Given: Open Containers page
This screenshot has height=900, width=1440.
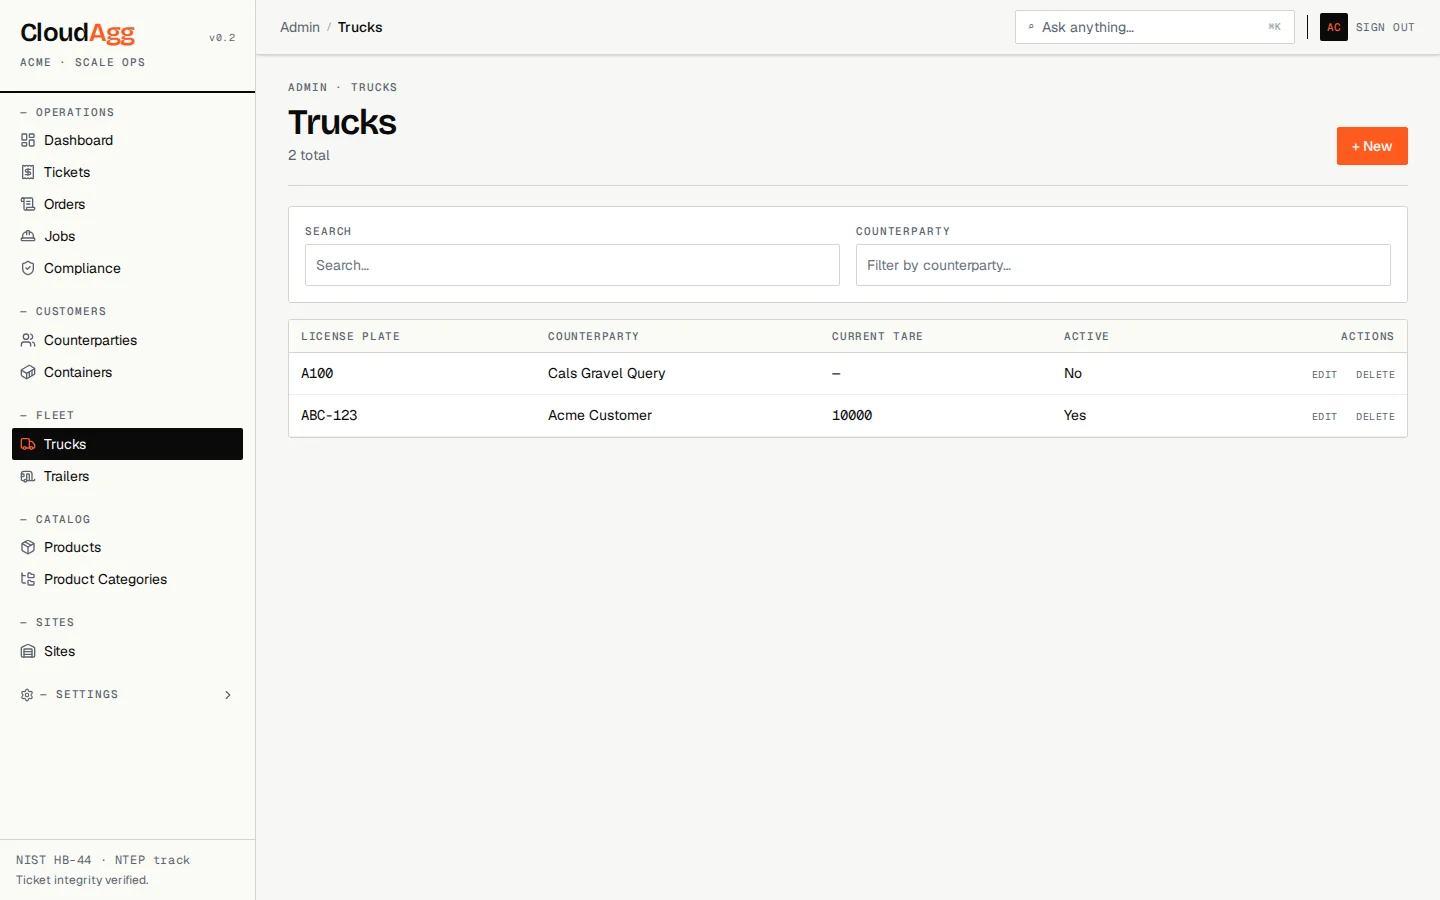Looking at the screenshot, I should coord(127,372).
